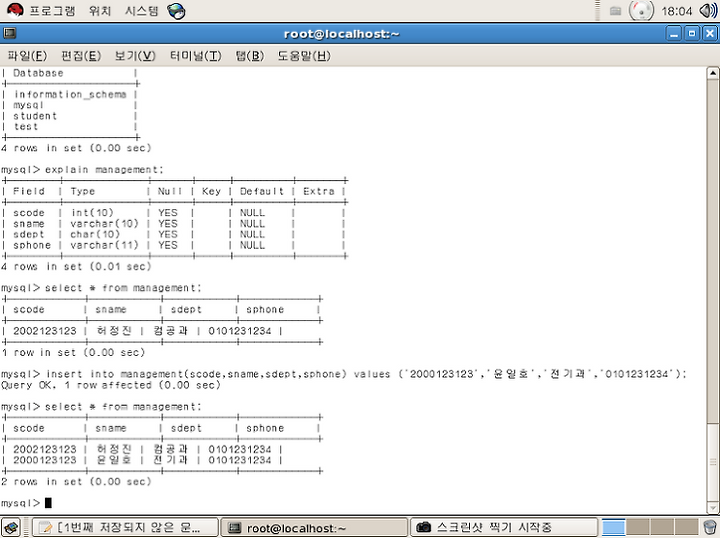Switch to the last workspace in pager
The width and height of the screenshot is (720, 538).
click(x=686, y=527)
